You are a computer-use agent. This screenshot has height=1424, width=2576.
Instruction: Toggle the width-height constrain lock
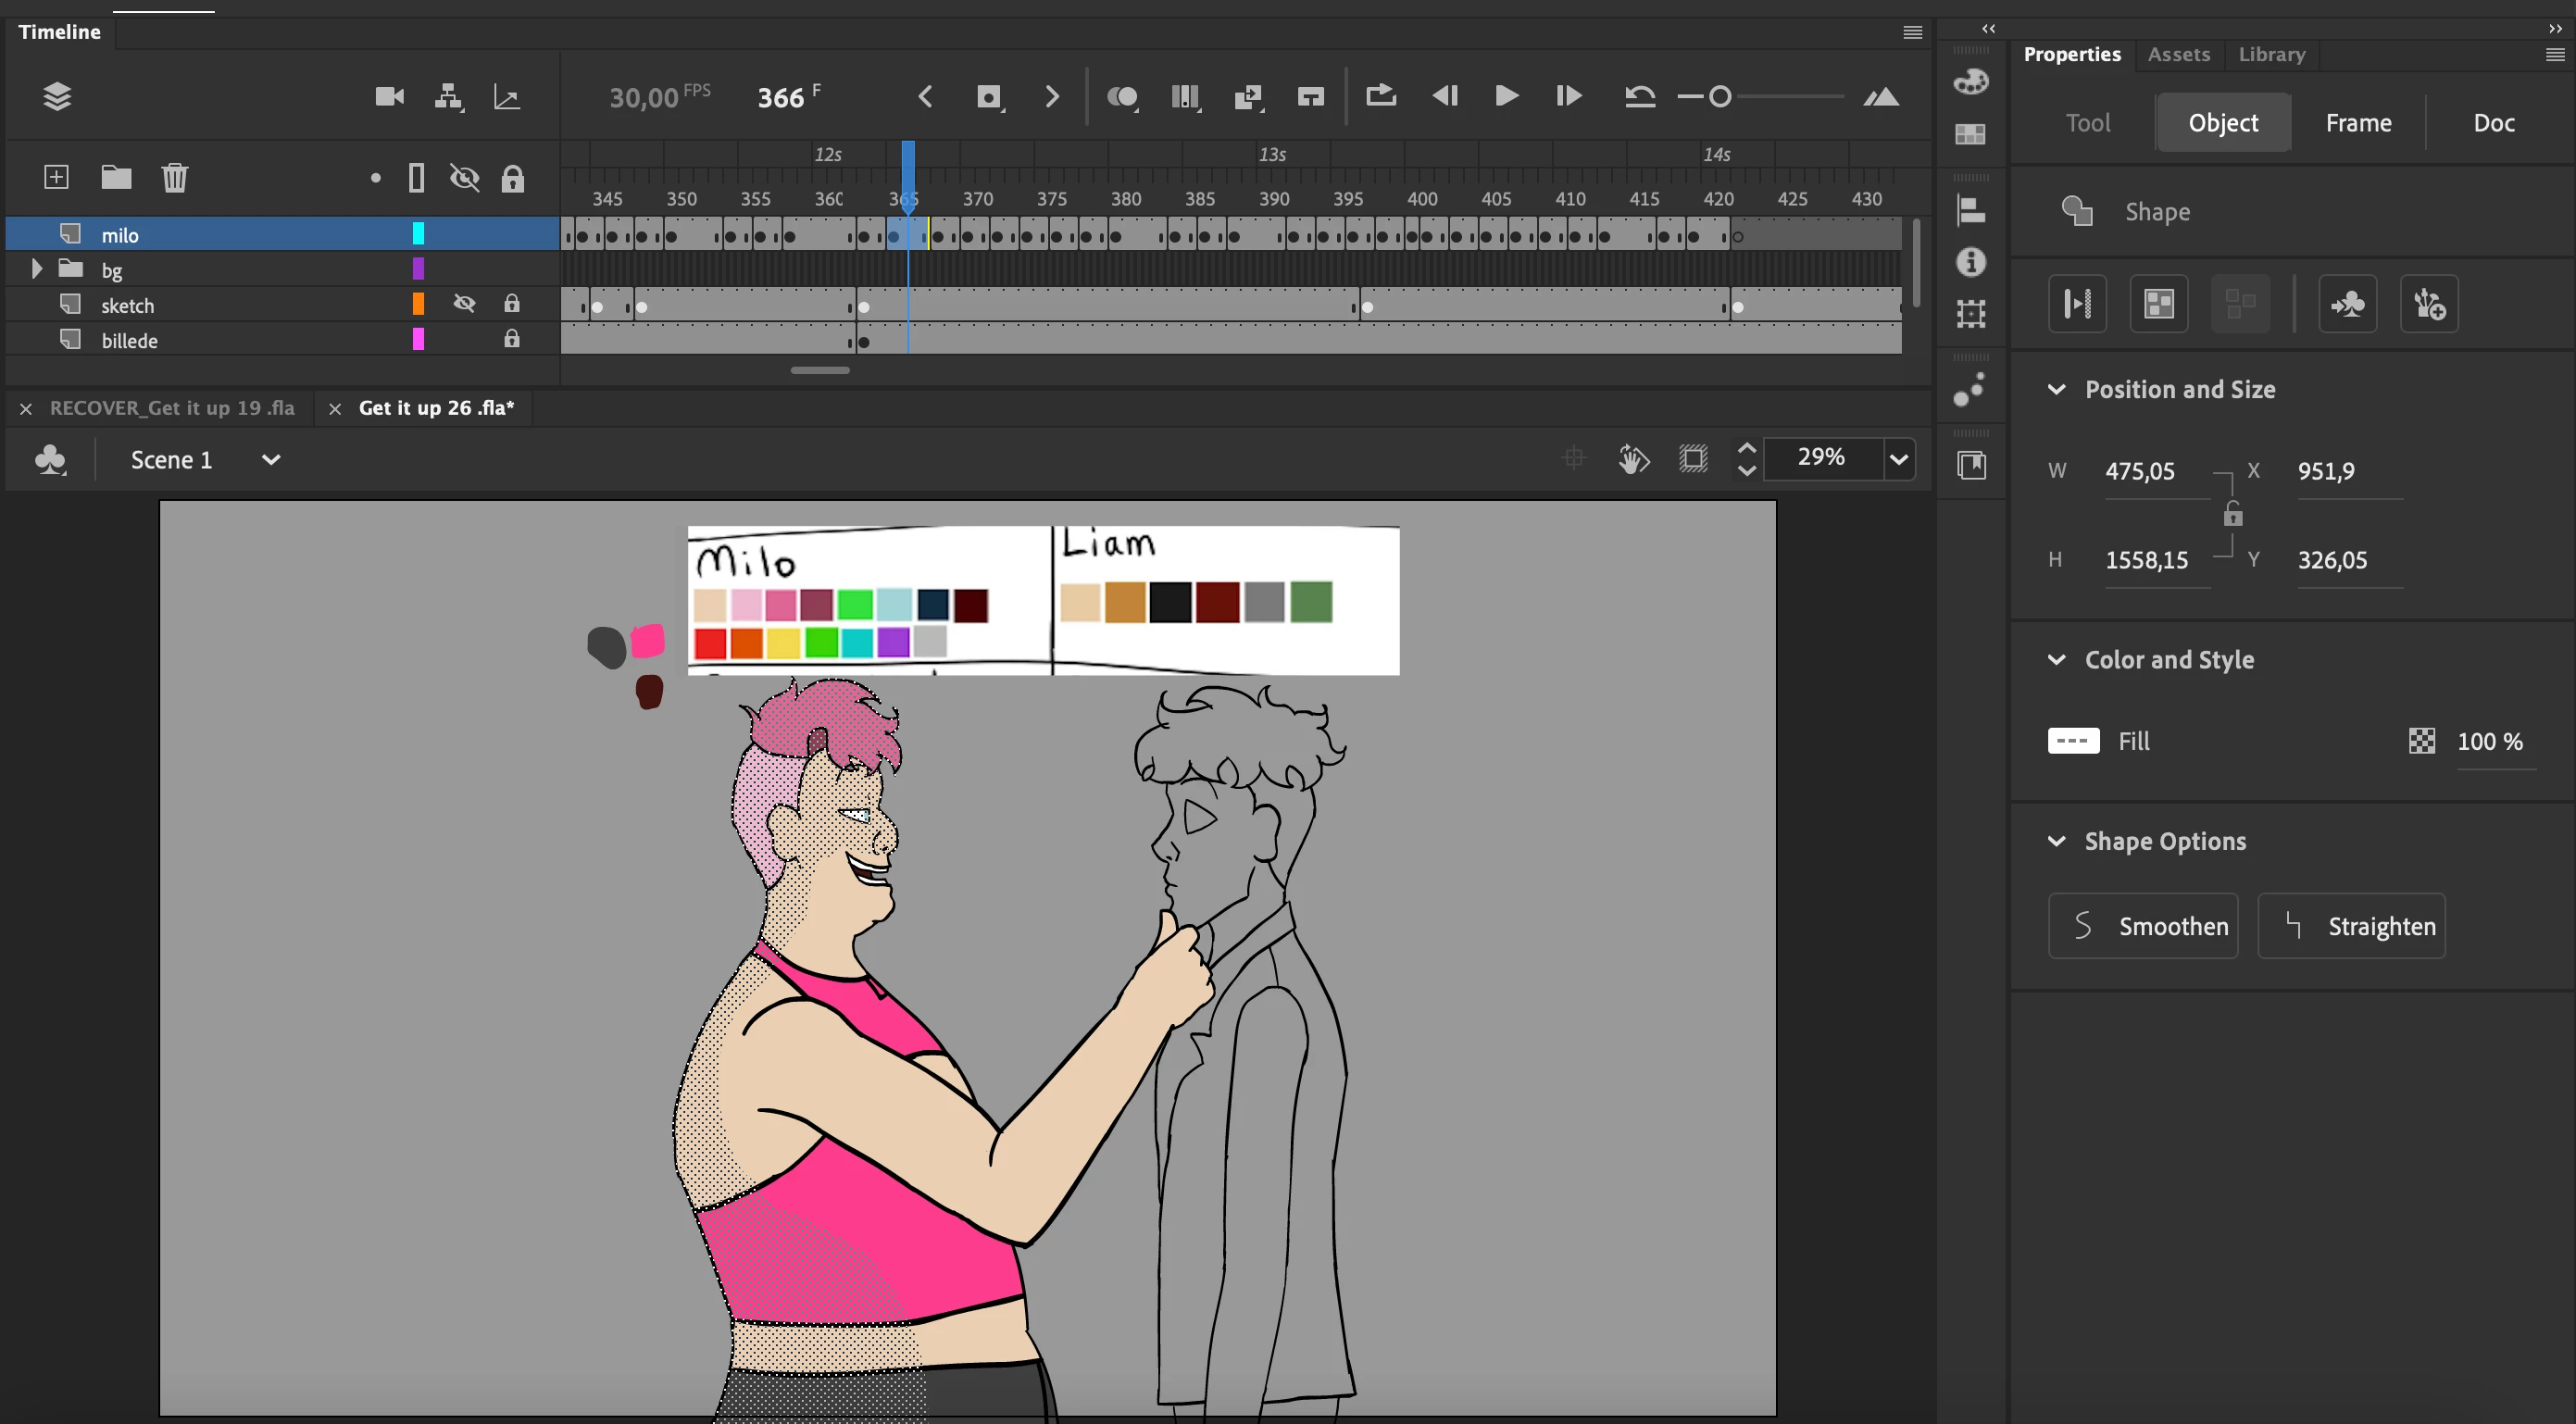(x=2233, y=516)
